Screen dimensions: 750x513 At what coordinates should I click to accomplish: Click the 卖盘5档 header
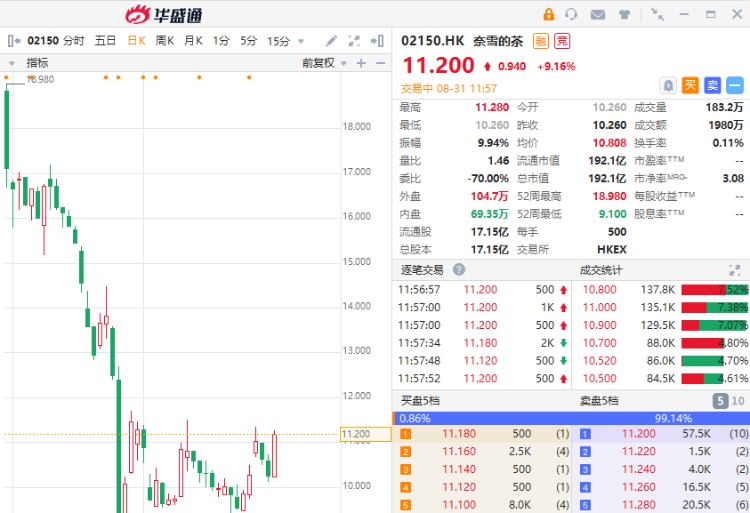pos(599,401)
